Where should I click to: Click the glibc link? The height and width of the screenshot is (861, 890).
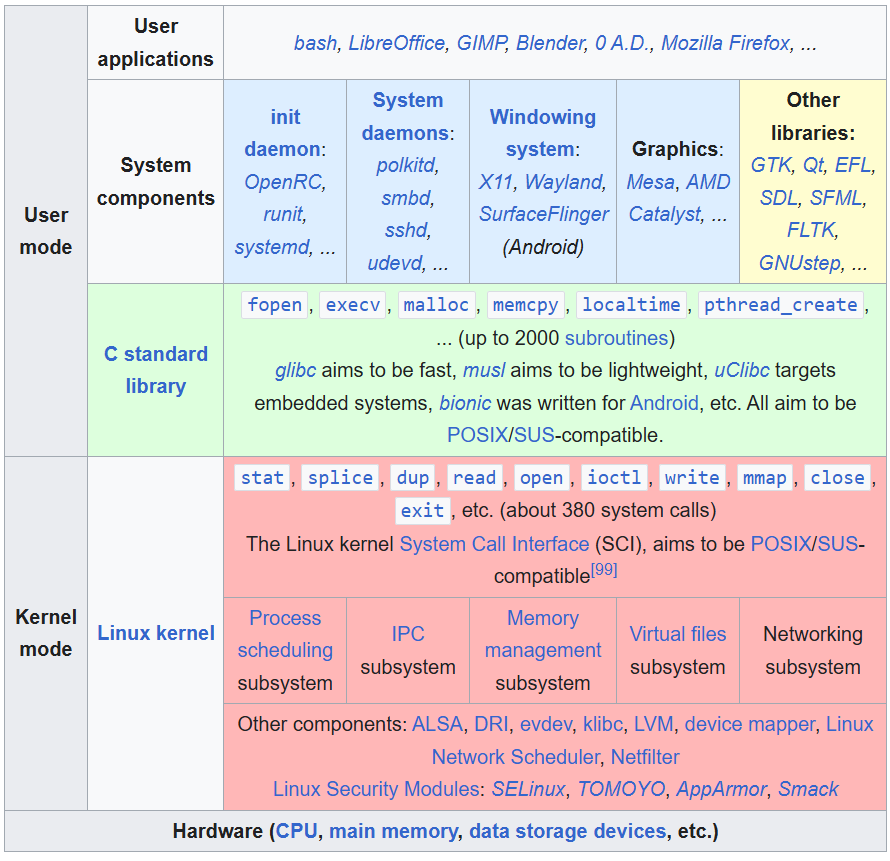pos(295,370)
